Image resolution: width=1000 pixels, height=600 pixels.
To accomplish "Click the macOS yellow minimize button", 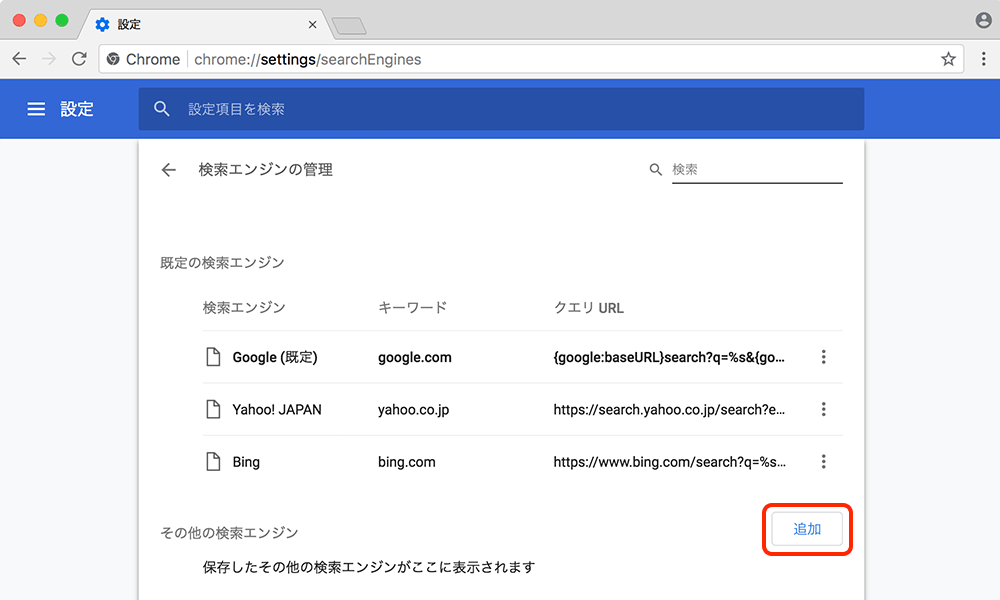I will point(40,20).
